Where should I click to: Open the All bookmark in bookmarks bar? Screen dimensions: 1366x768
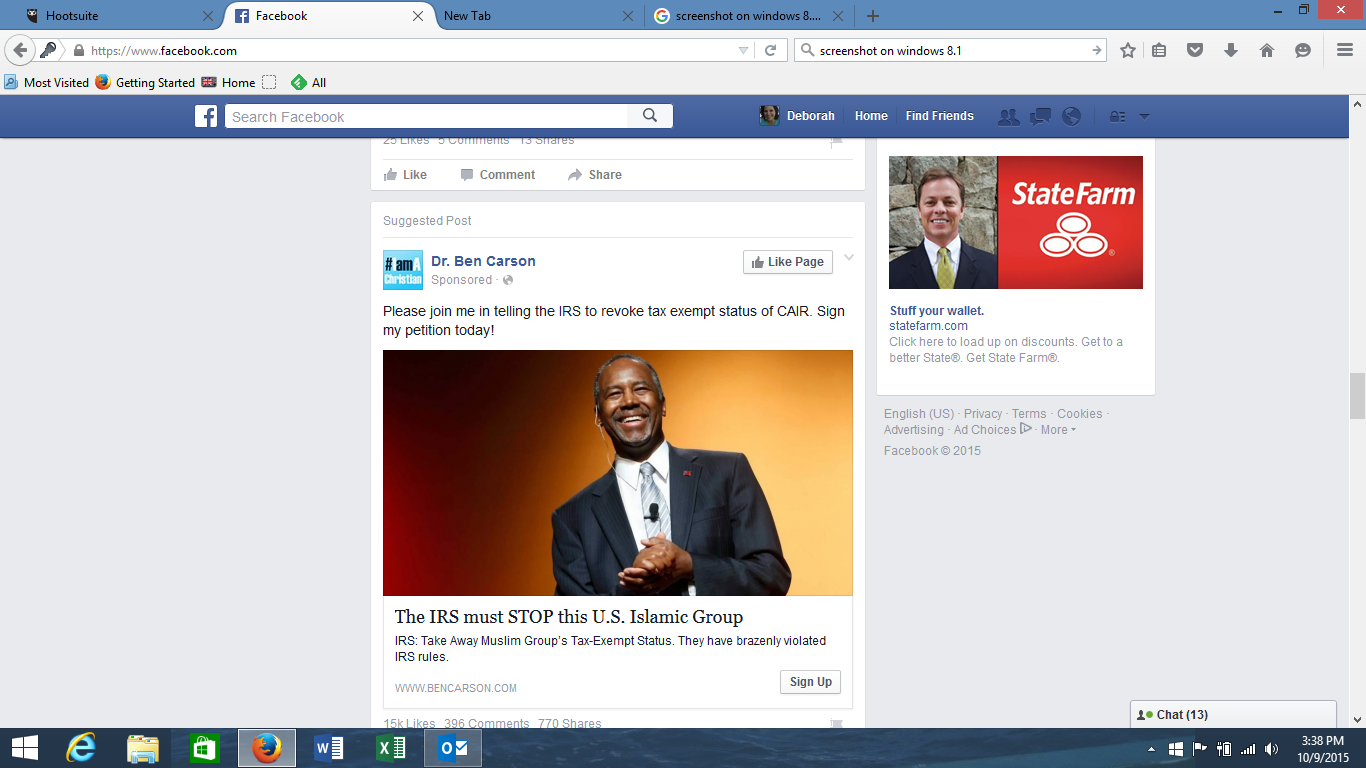click(308, 83)
